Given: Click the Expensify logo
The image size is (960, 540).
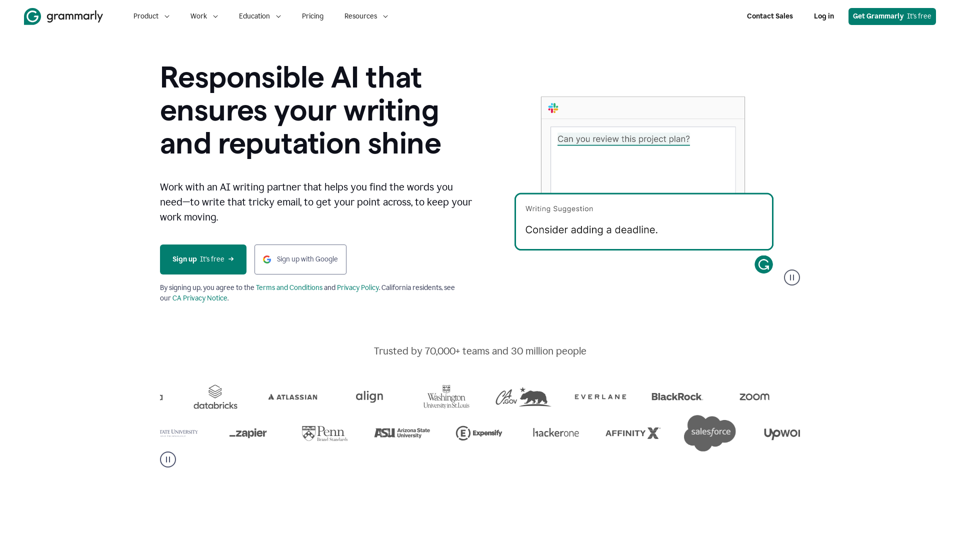Looking at the screenshot, I should [x=479, y=433].
